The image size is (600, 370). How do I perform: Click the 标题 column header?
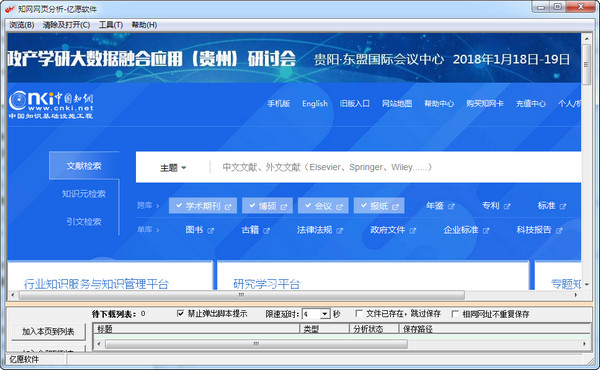pos(196,329)
